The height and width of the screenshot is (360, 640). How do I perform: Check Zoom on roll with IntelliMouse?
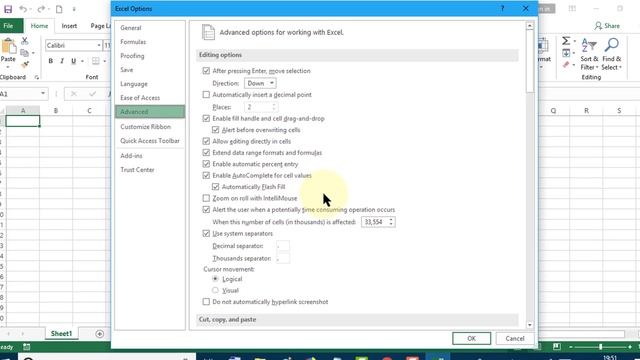(x=206, y=198)
